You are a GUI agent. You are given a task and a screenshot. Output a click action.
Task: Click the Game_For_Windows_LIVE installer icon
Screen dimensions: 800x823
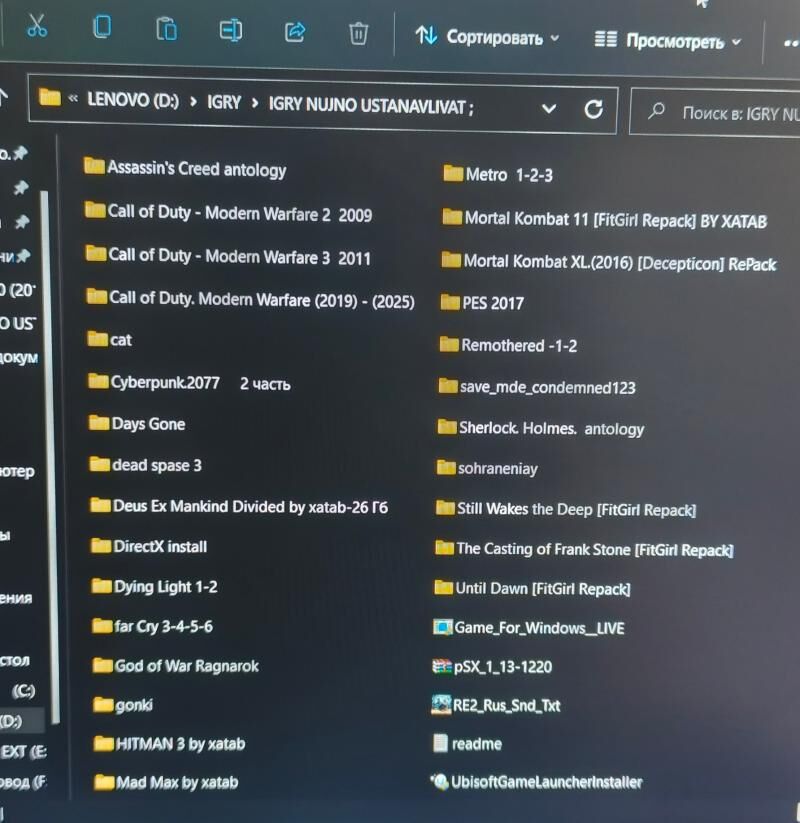tap(442, 627)
